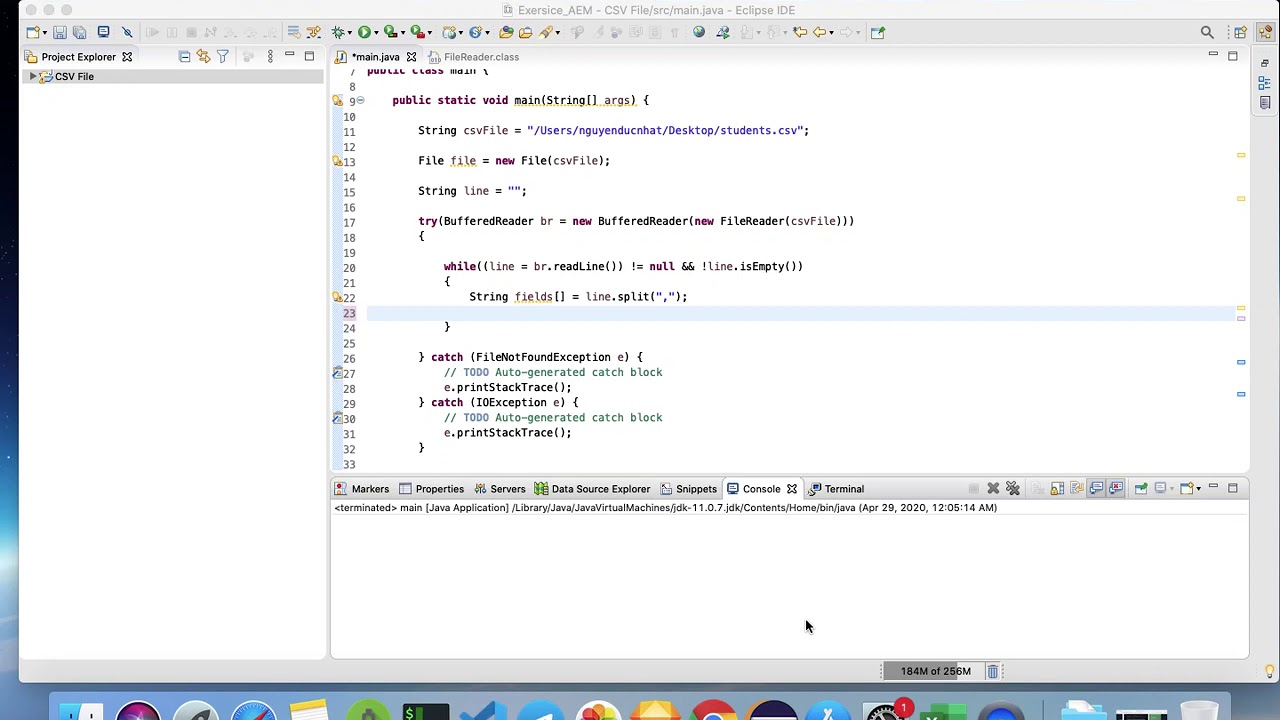This screenshot has height=720, width=1280.
Task: Open the Quick Access search magnifier
Action: [x=1207, y=32]
